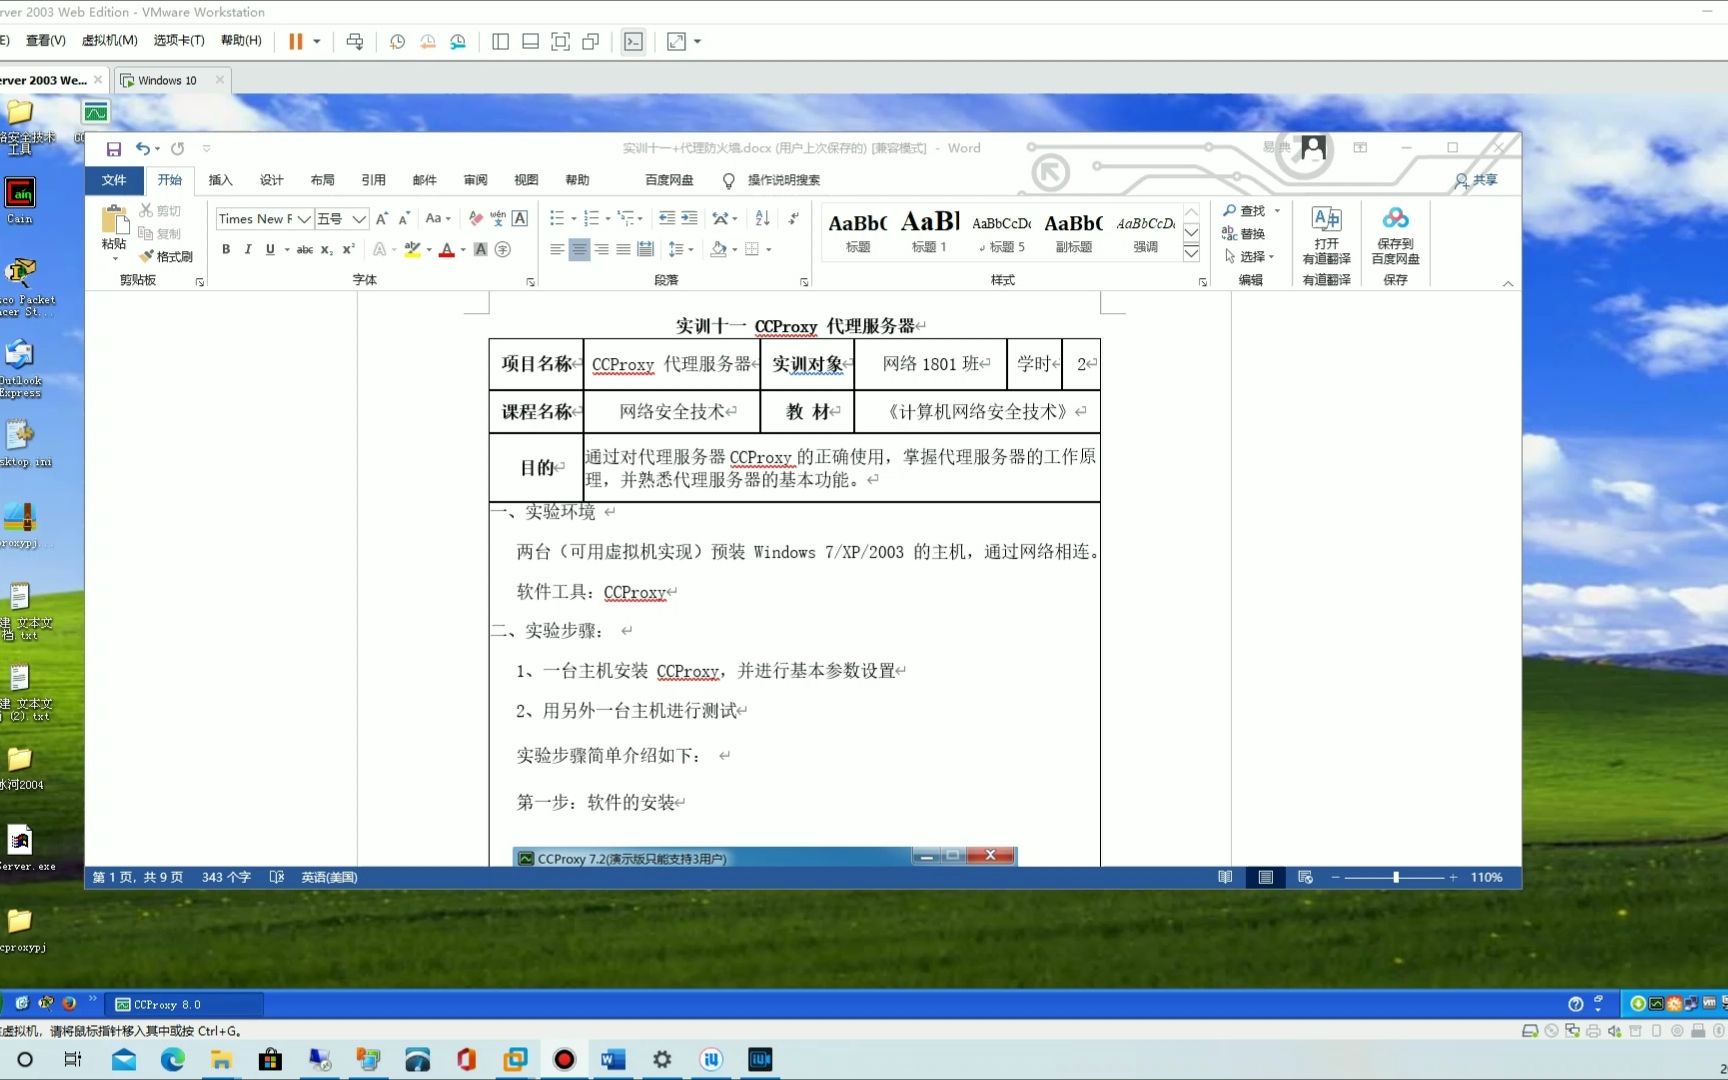Open the underline style dropdown arrow
This screenshot has height=1080, width=1728.
(x=287, y=250)
